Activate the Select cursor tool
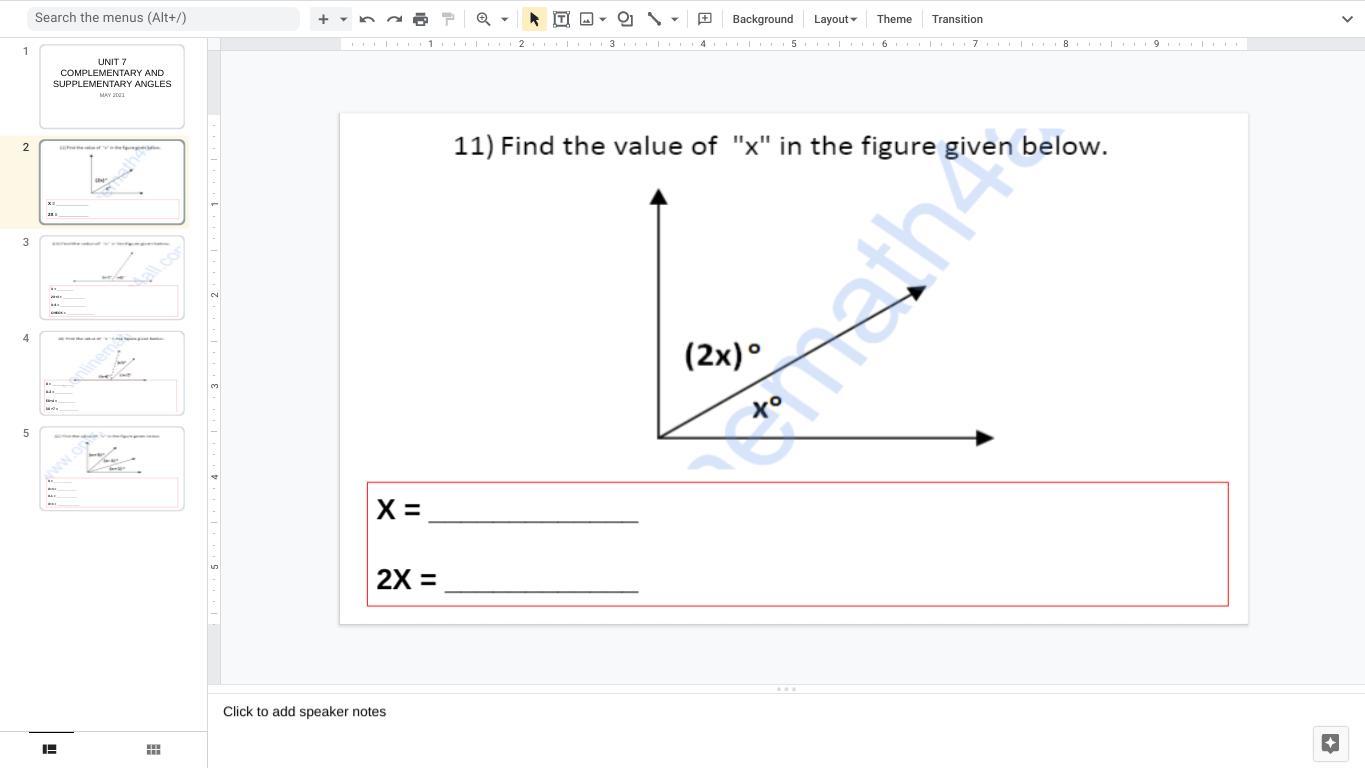This screenshot has width=1365, height=768. tap(534, 19)
